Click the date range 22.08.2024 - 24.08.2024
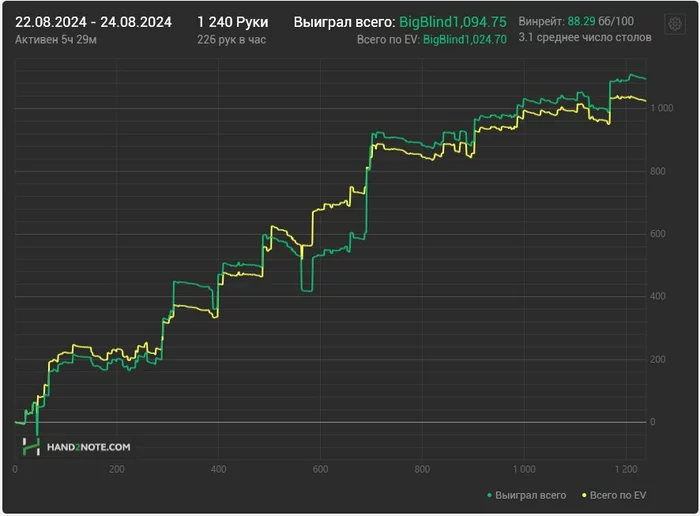 [93, 22]
